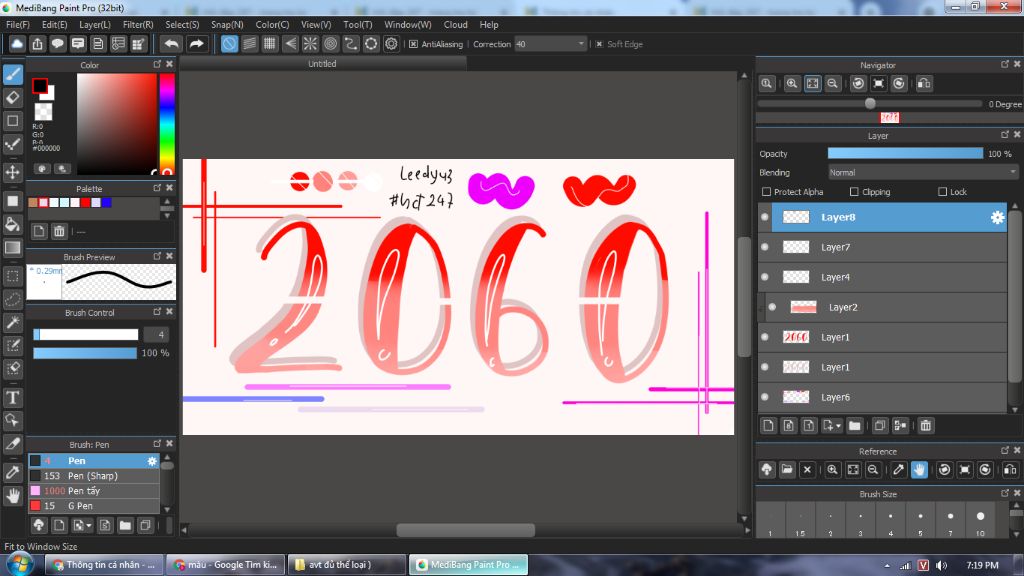This screenshot has height=576, width=1024.
Task: Enable radial snap in toolbar
Action: click(x=310, y=44)
